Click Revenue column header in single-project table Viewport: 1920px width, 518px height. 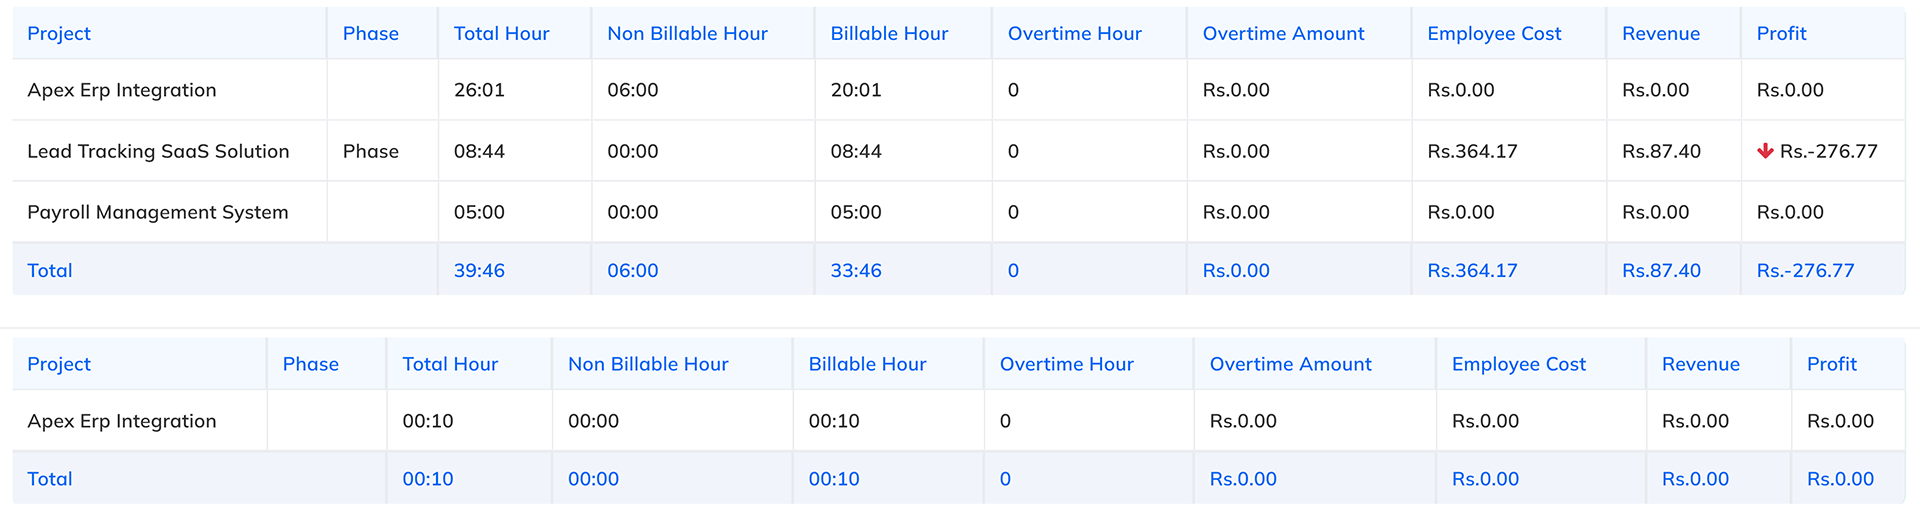coord(1700,364)
